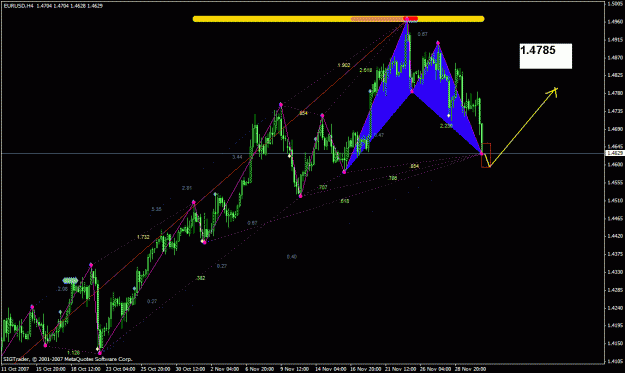This screenshot has height=373, width=625.
Task: Click the 1.128 ratio label near bottom
Action: (73, 353)
